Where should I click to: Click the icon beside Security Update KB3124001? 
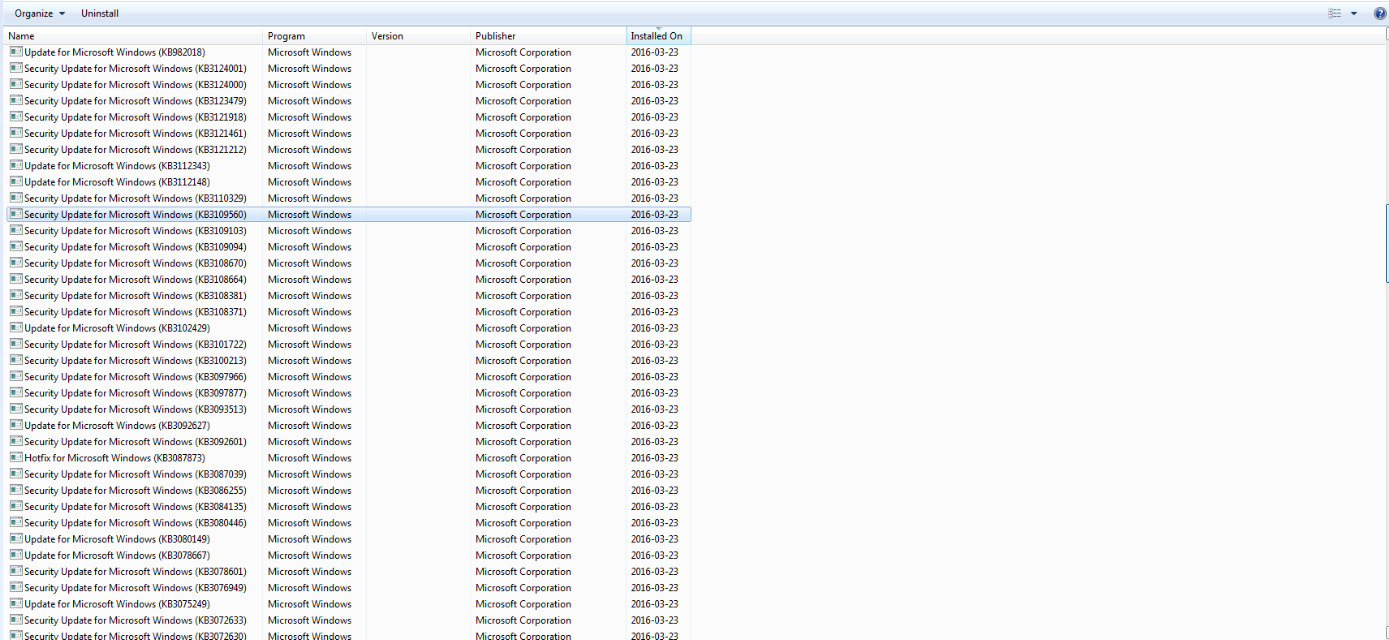click(x=14, y=68)
